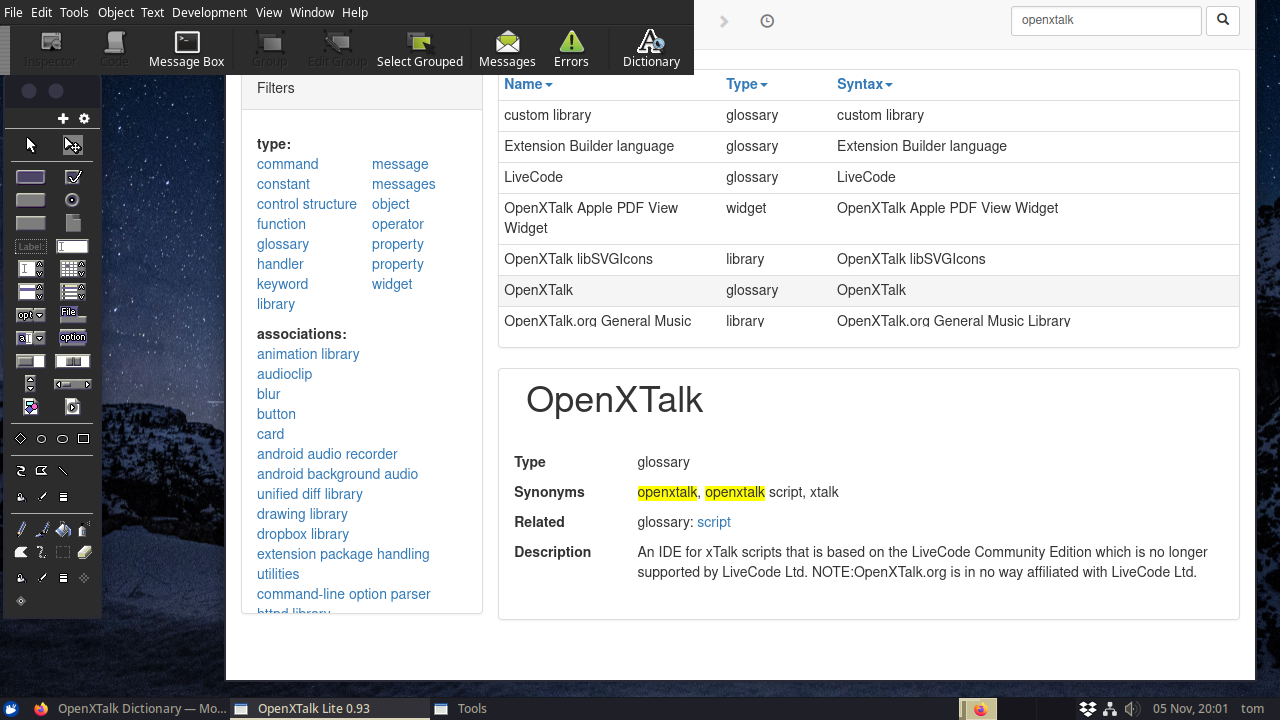Open the Window menu
The image size is (1280, 720).
pos(312,12)
